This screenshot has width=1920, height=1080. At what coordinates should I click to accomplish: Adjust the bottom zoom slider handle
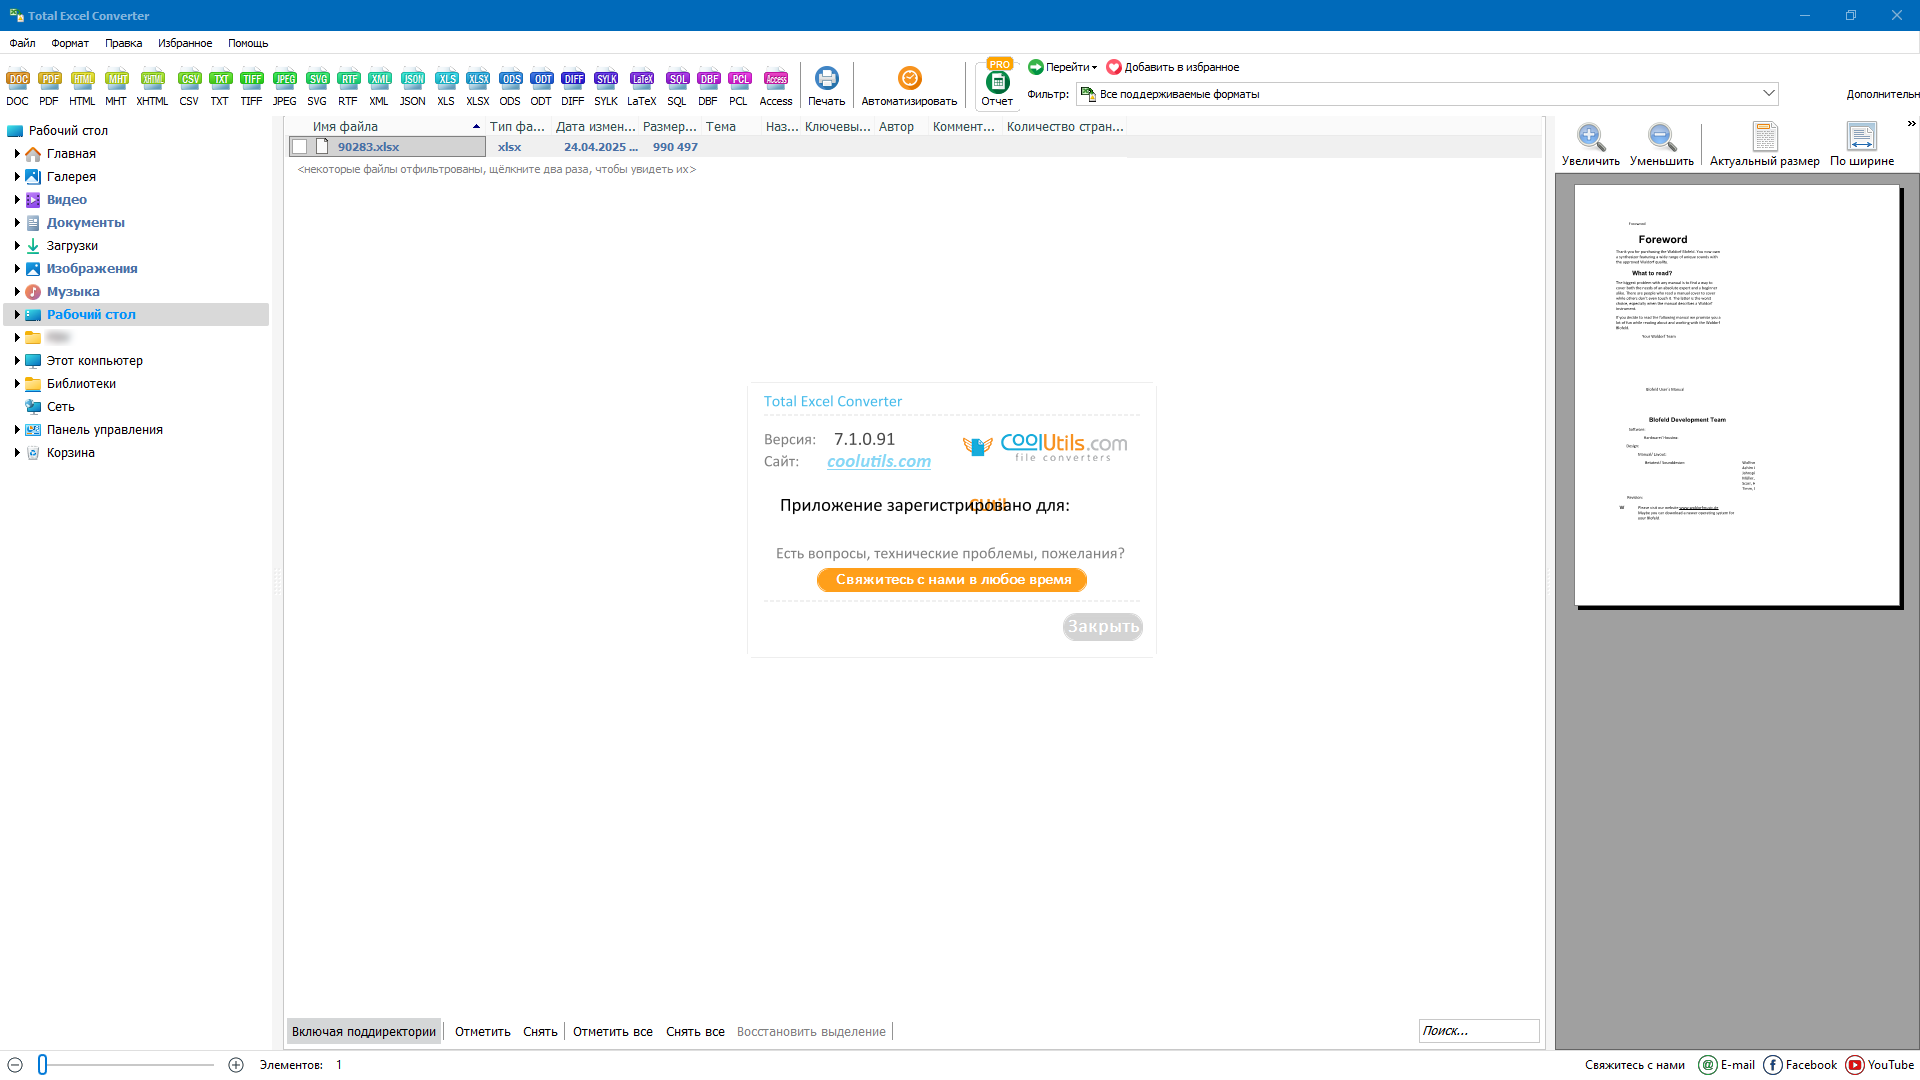pyautogui.click(x=42, y=1065)
